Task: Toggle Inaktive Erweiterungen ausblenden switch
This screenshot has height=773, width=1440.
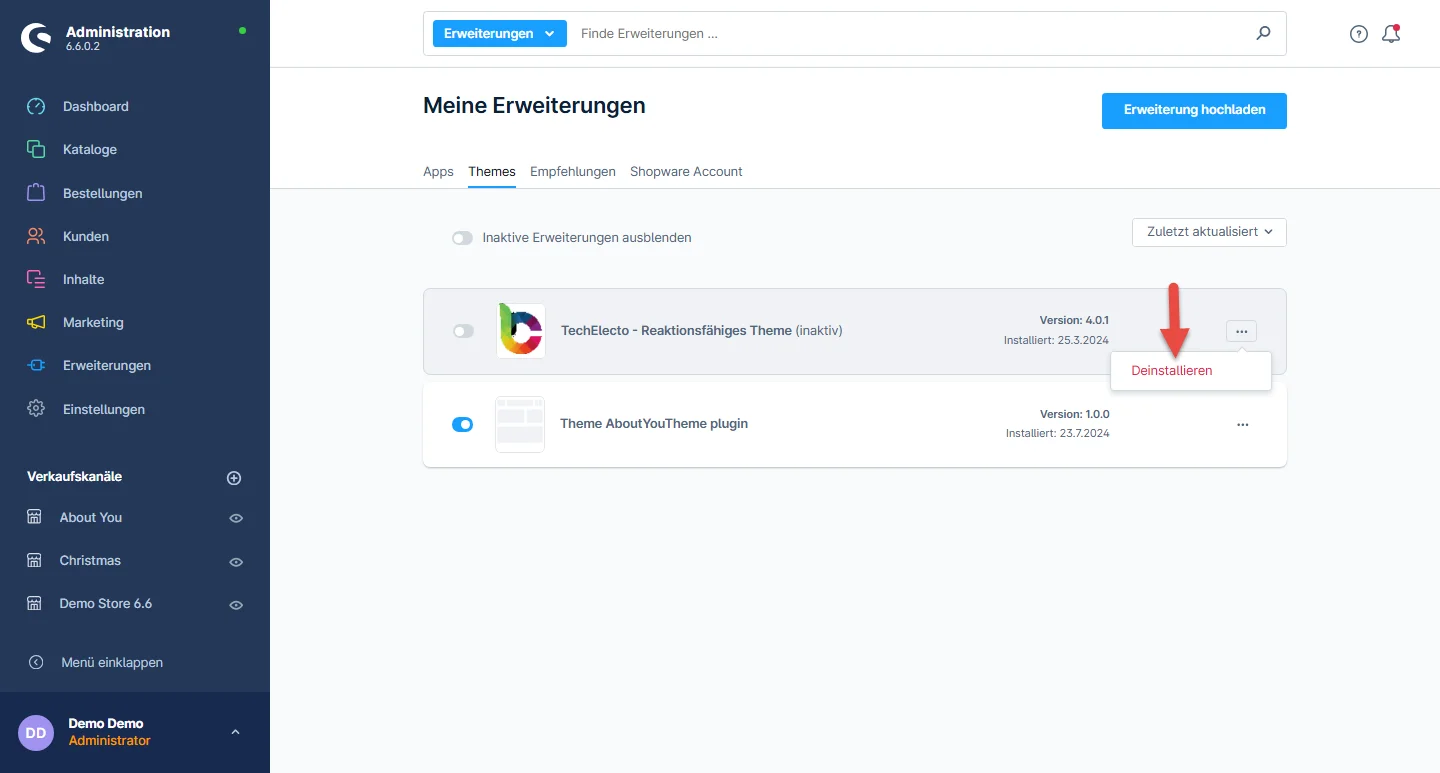Action: [x=462, y=238]
